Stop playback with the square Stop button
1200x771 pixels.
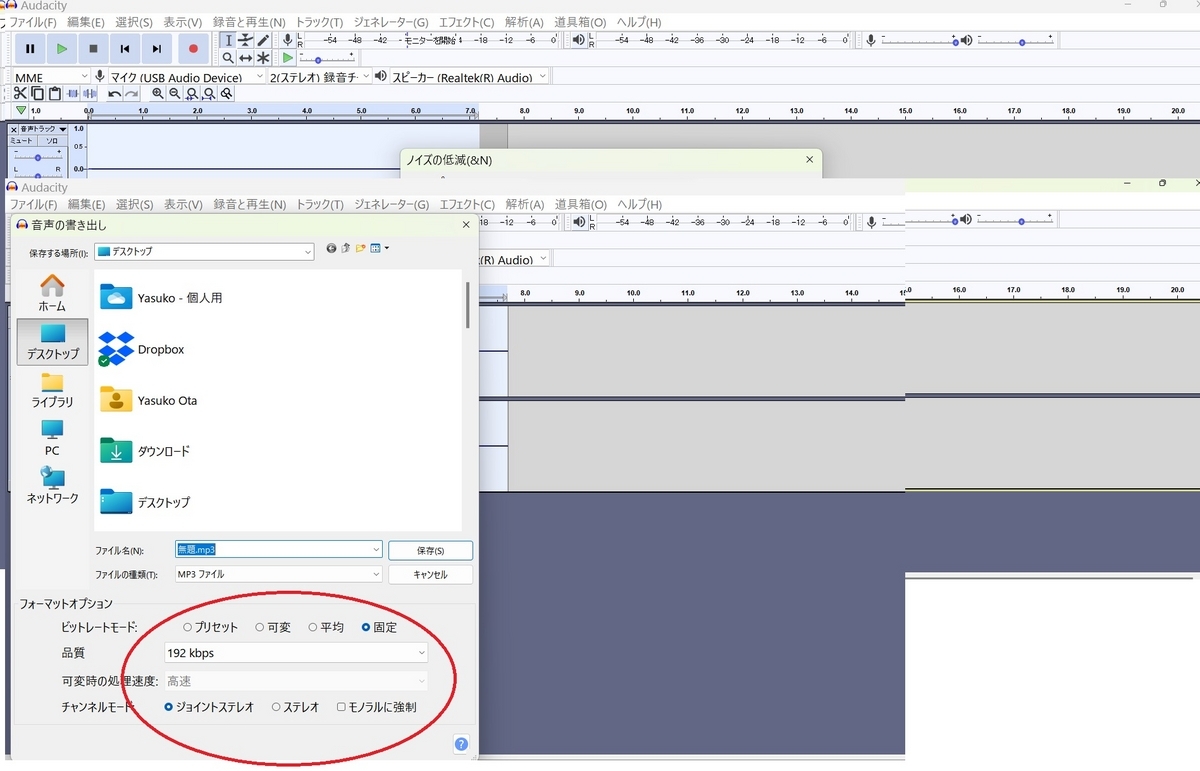(93, 48)
